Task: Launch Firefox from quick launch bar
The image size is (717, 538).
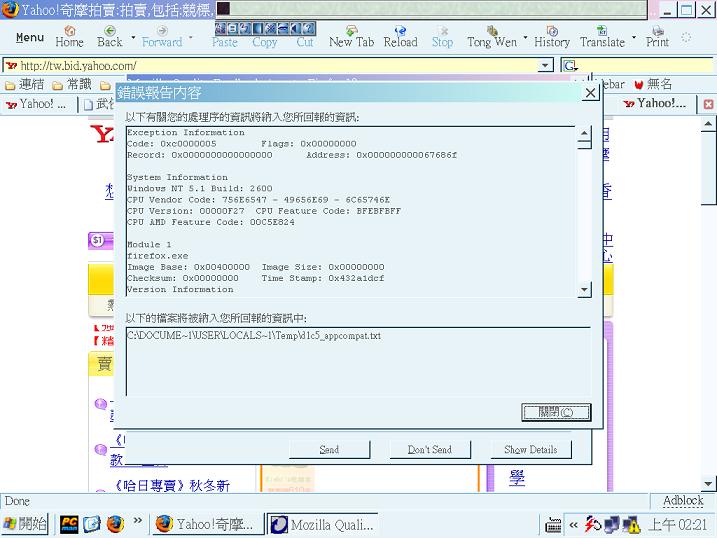Action: click(115, 524)
